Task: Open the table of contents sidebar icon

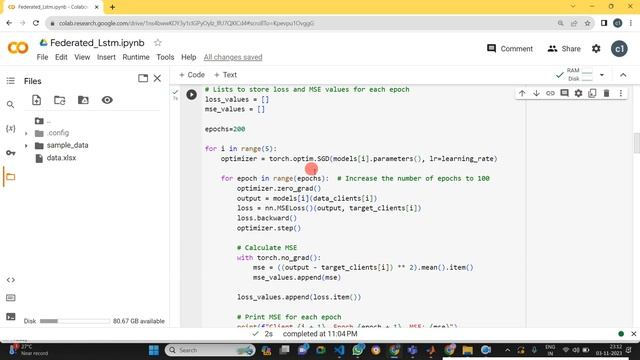Action: pyautogui.click(x=11, y=81)
